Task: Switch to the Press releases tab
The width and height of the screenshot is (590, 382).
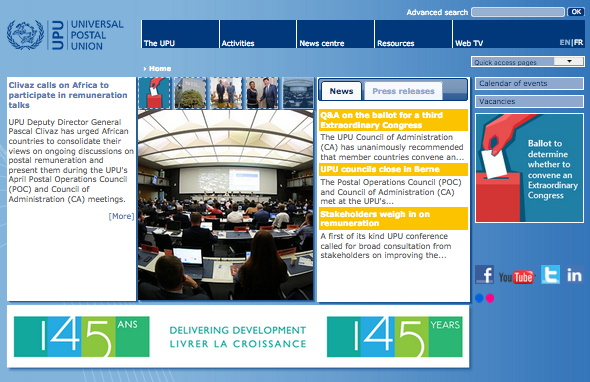Action: coord(403,91)
